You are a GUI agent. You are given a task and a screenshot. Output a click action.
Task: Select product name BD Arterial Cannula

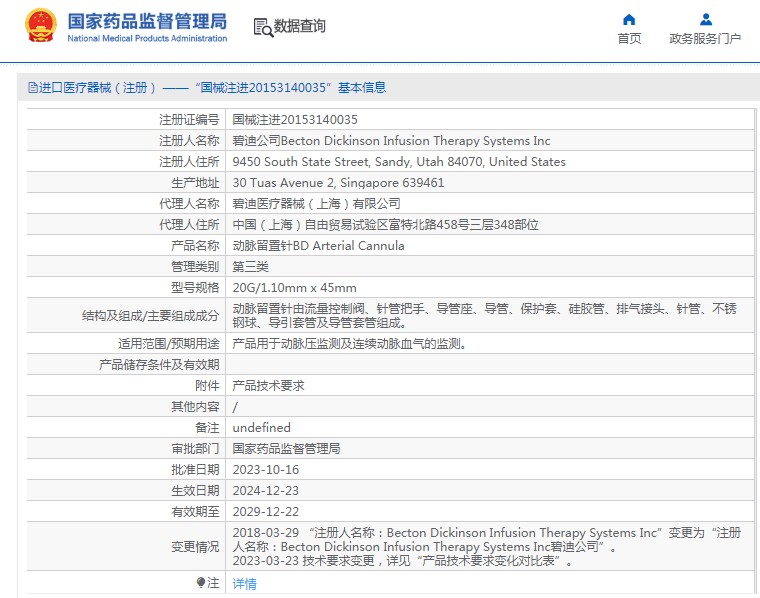click(x=318, y=246)
